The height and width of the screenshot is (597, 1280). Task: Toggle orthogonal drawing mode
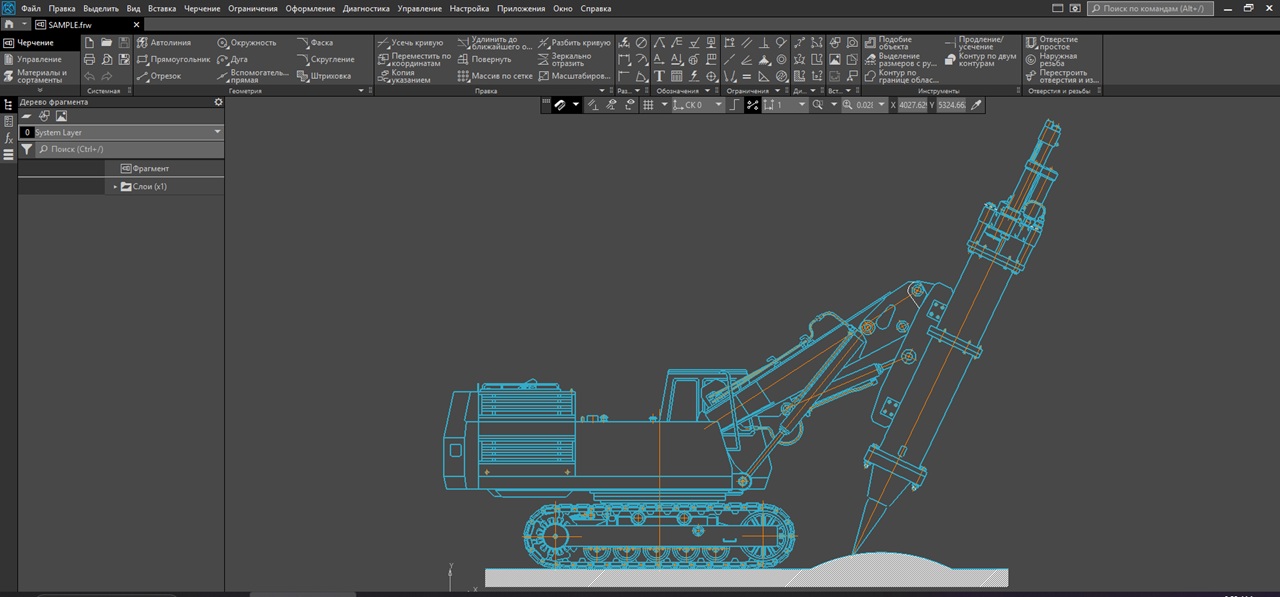tap(735, 104)
